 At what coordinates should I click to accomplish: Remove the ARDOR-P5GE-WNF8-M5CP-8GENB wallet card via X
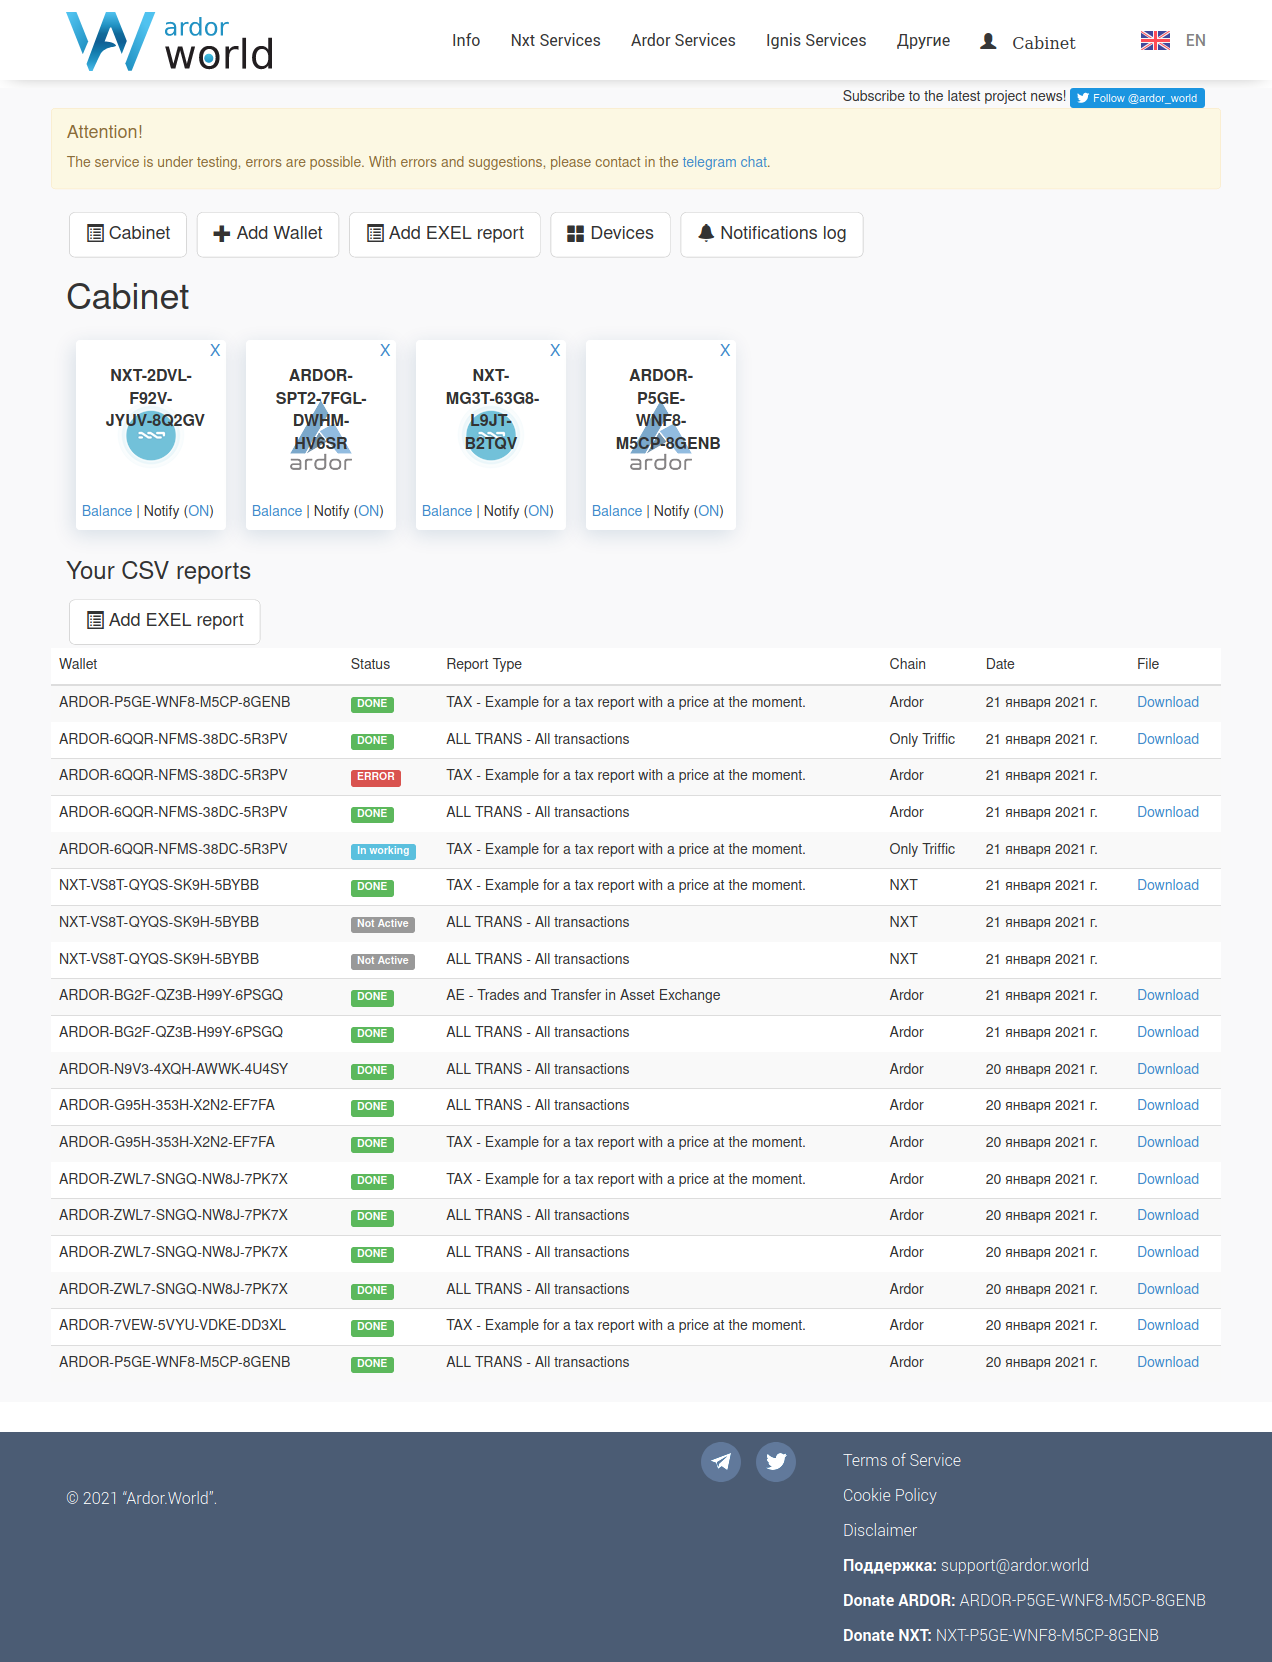(x=725, y=350)
